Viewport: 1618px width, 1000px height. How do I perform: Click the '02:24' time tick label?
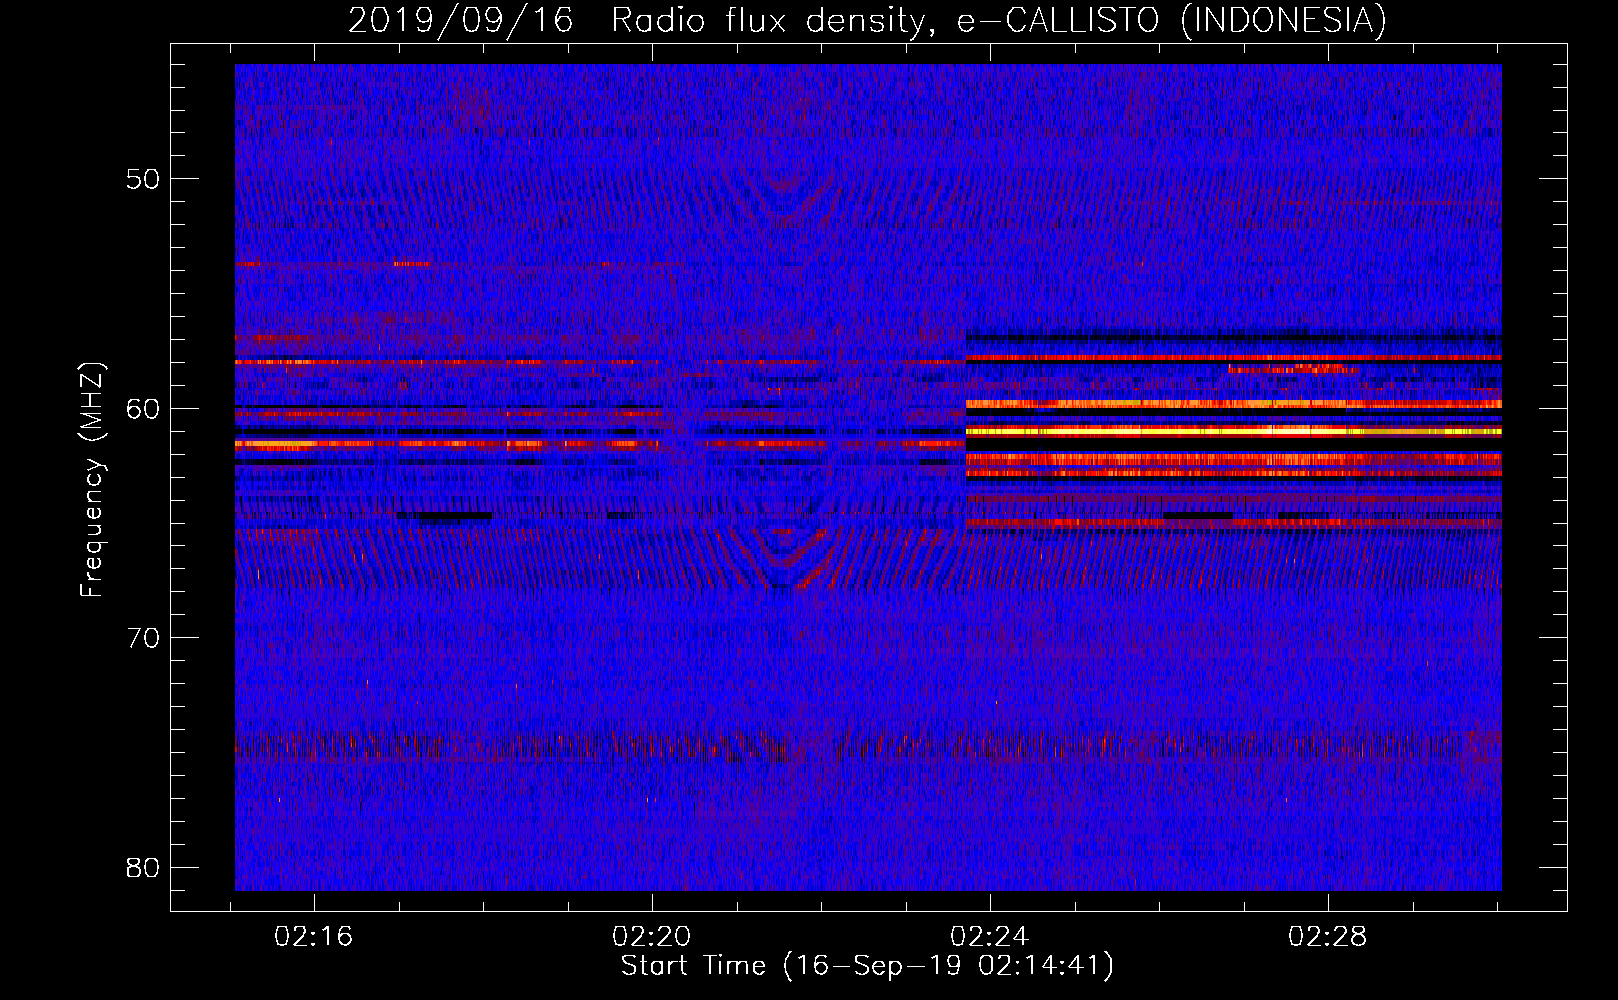coord(990,937)
